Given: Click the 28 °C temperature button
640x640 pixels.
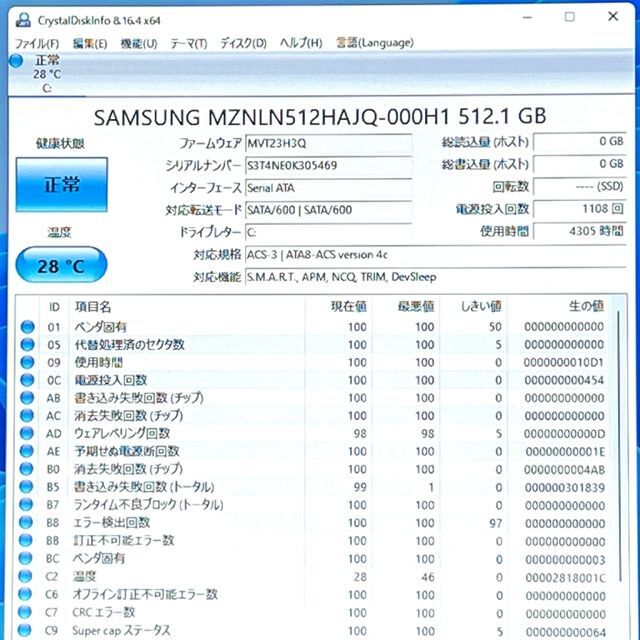Looking at the screenshot, I should [61, 265].
